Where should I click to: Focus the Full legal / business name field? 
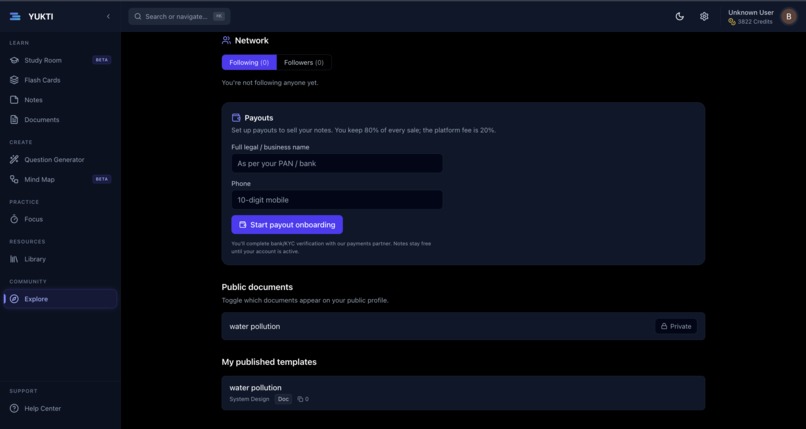[x=337, y=163]
